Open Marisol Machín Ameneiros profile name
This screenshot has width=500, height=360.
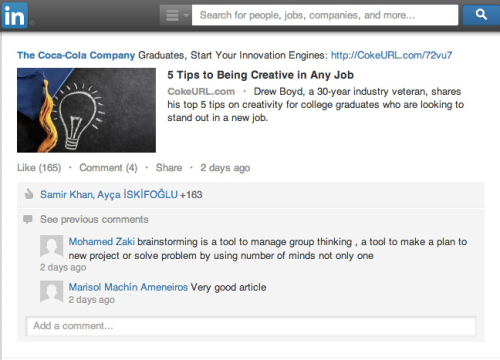pos(128,287)
